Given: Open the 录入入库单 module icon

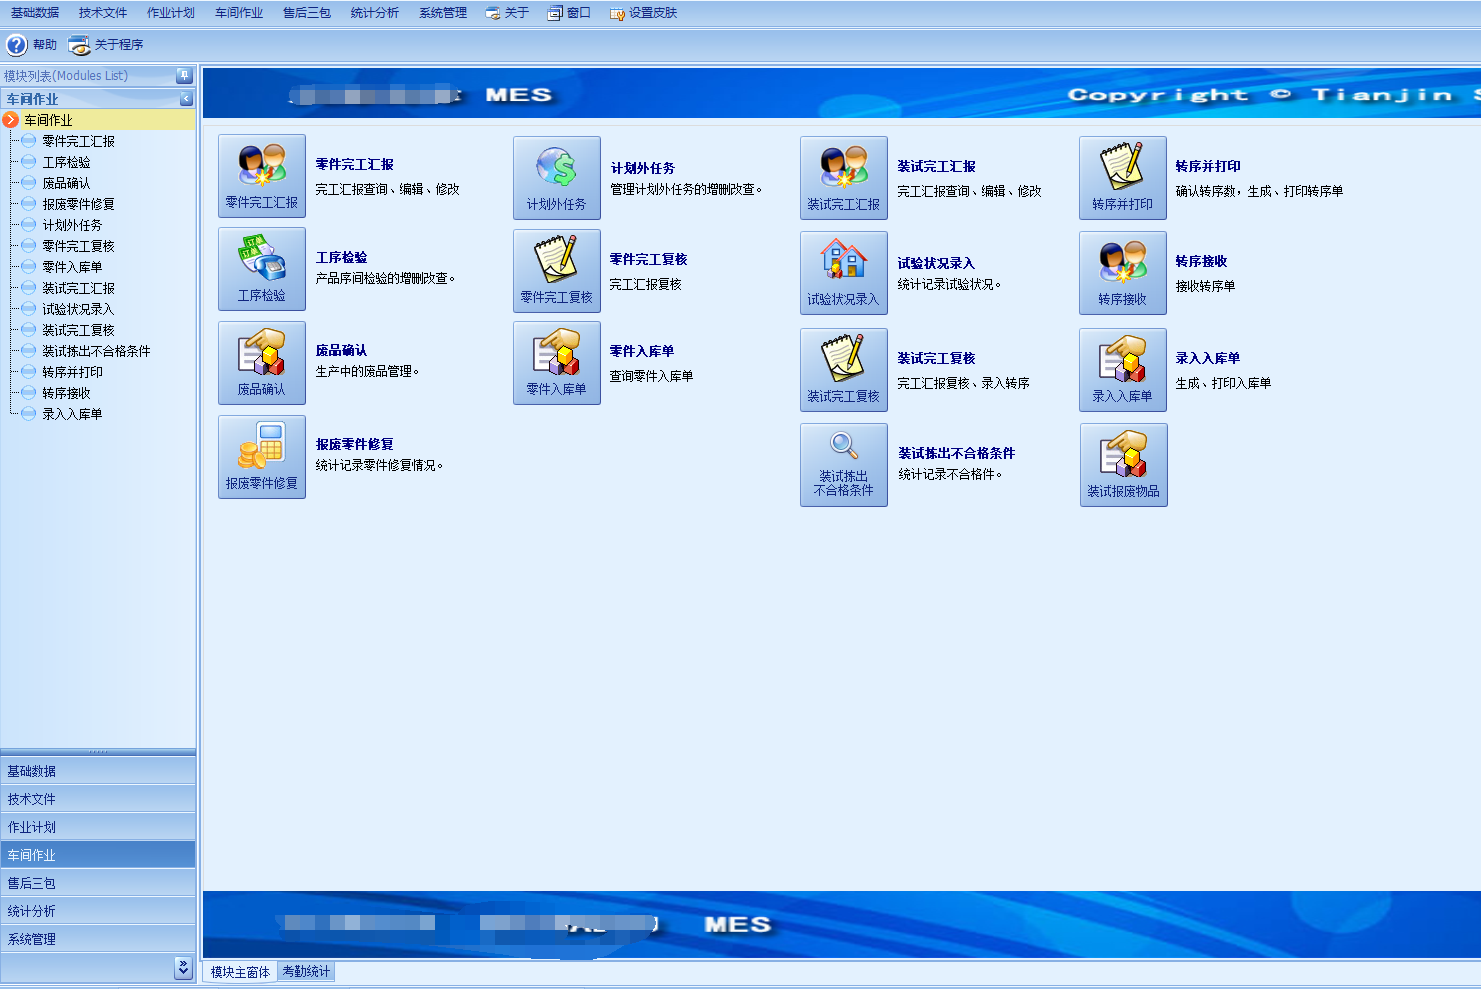Looking at the screenshot, I should (1123, 370).
